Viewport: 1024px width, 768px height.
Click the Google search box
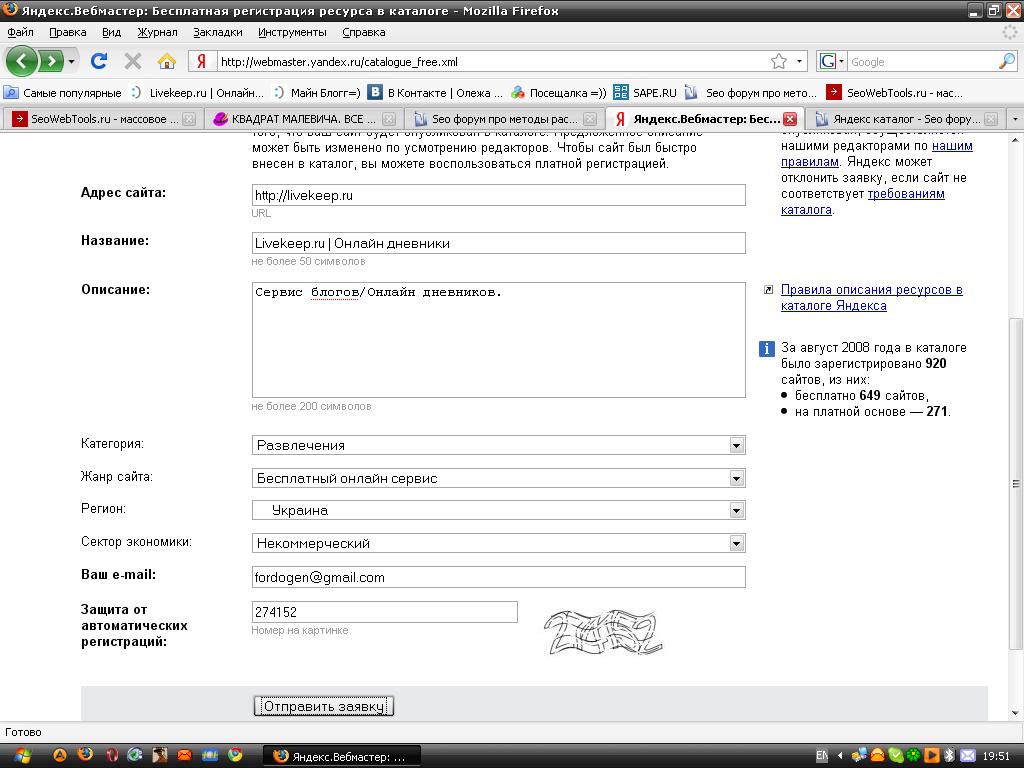click(x=923, y=61)
